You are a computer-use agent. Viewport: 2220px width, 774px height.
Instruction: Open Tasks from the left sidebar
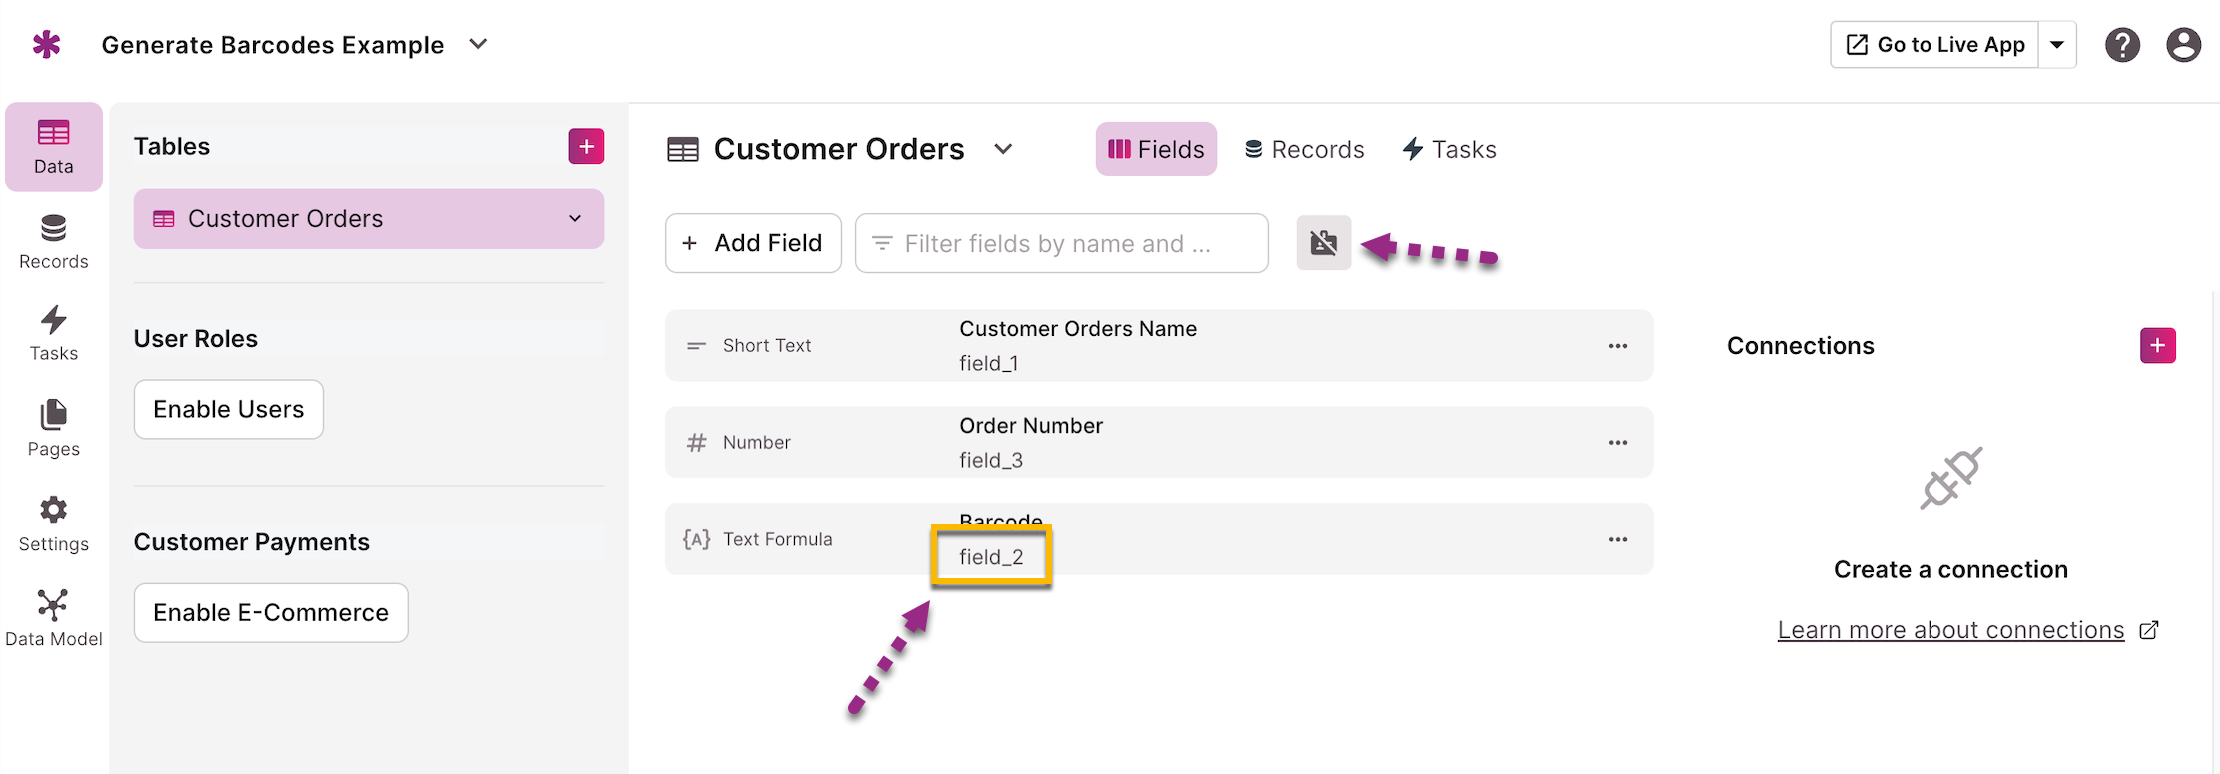[x=54, y=334]
